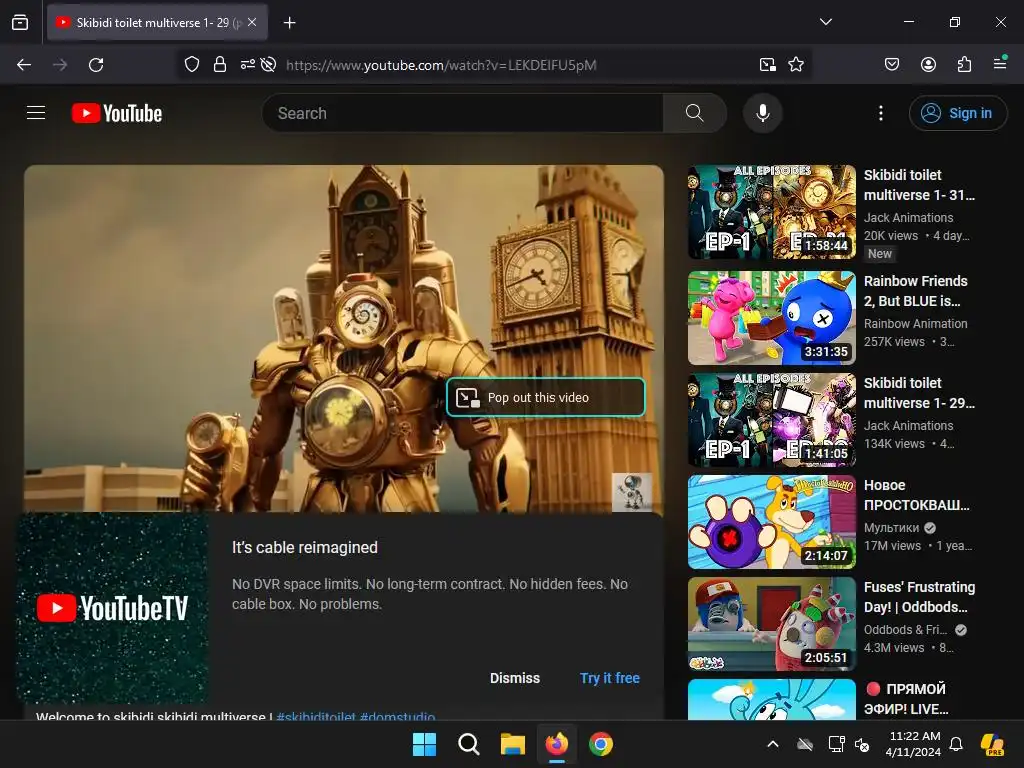Open the Новое ПРОСТОКВАШ video thumbnail
The height and width of the screenshot is (768, 1024).
[771, 522]
